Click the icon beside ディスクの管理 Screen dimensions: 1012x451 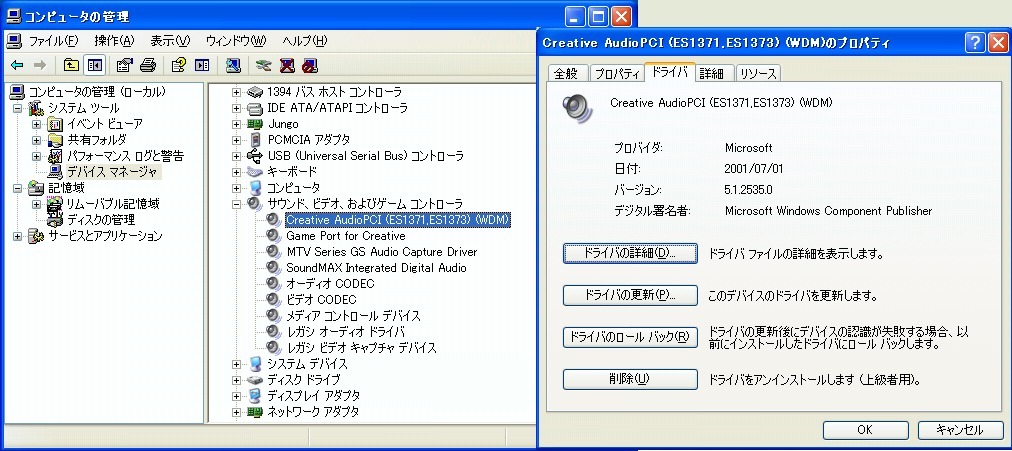point(56,220)
